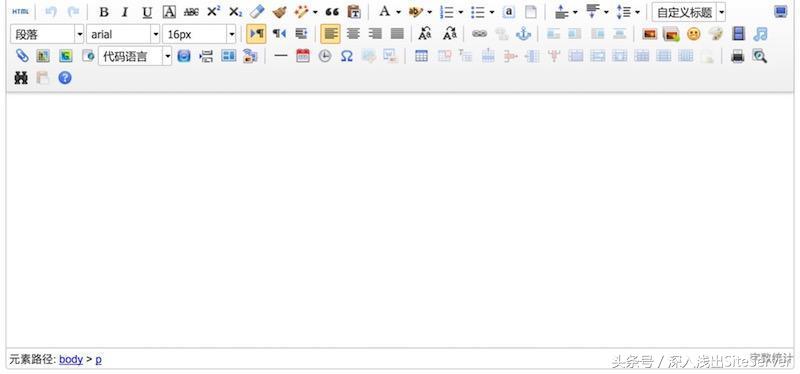
Task: Insert an emoticon with the smiley icon
Action: click(x=693, y=34)
